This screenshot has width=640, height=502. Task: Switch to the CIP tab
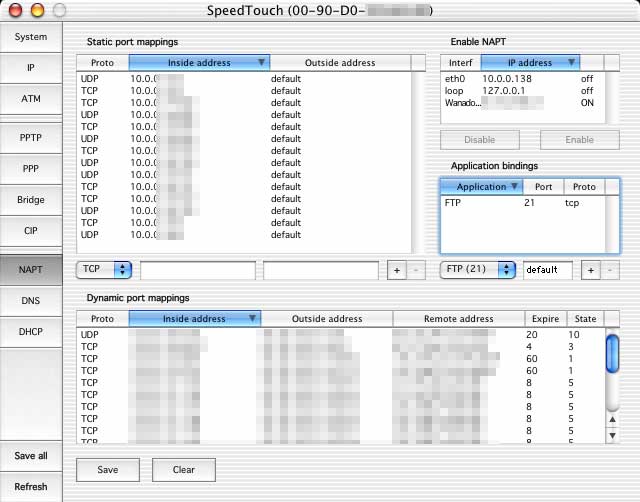(x=31, y=231)
